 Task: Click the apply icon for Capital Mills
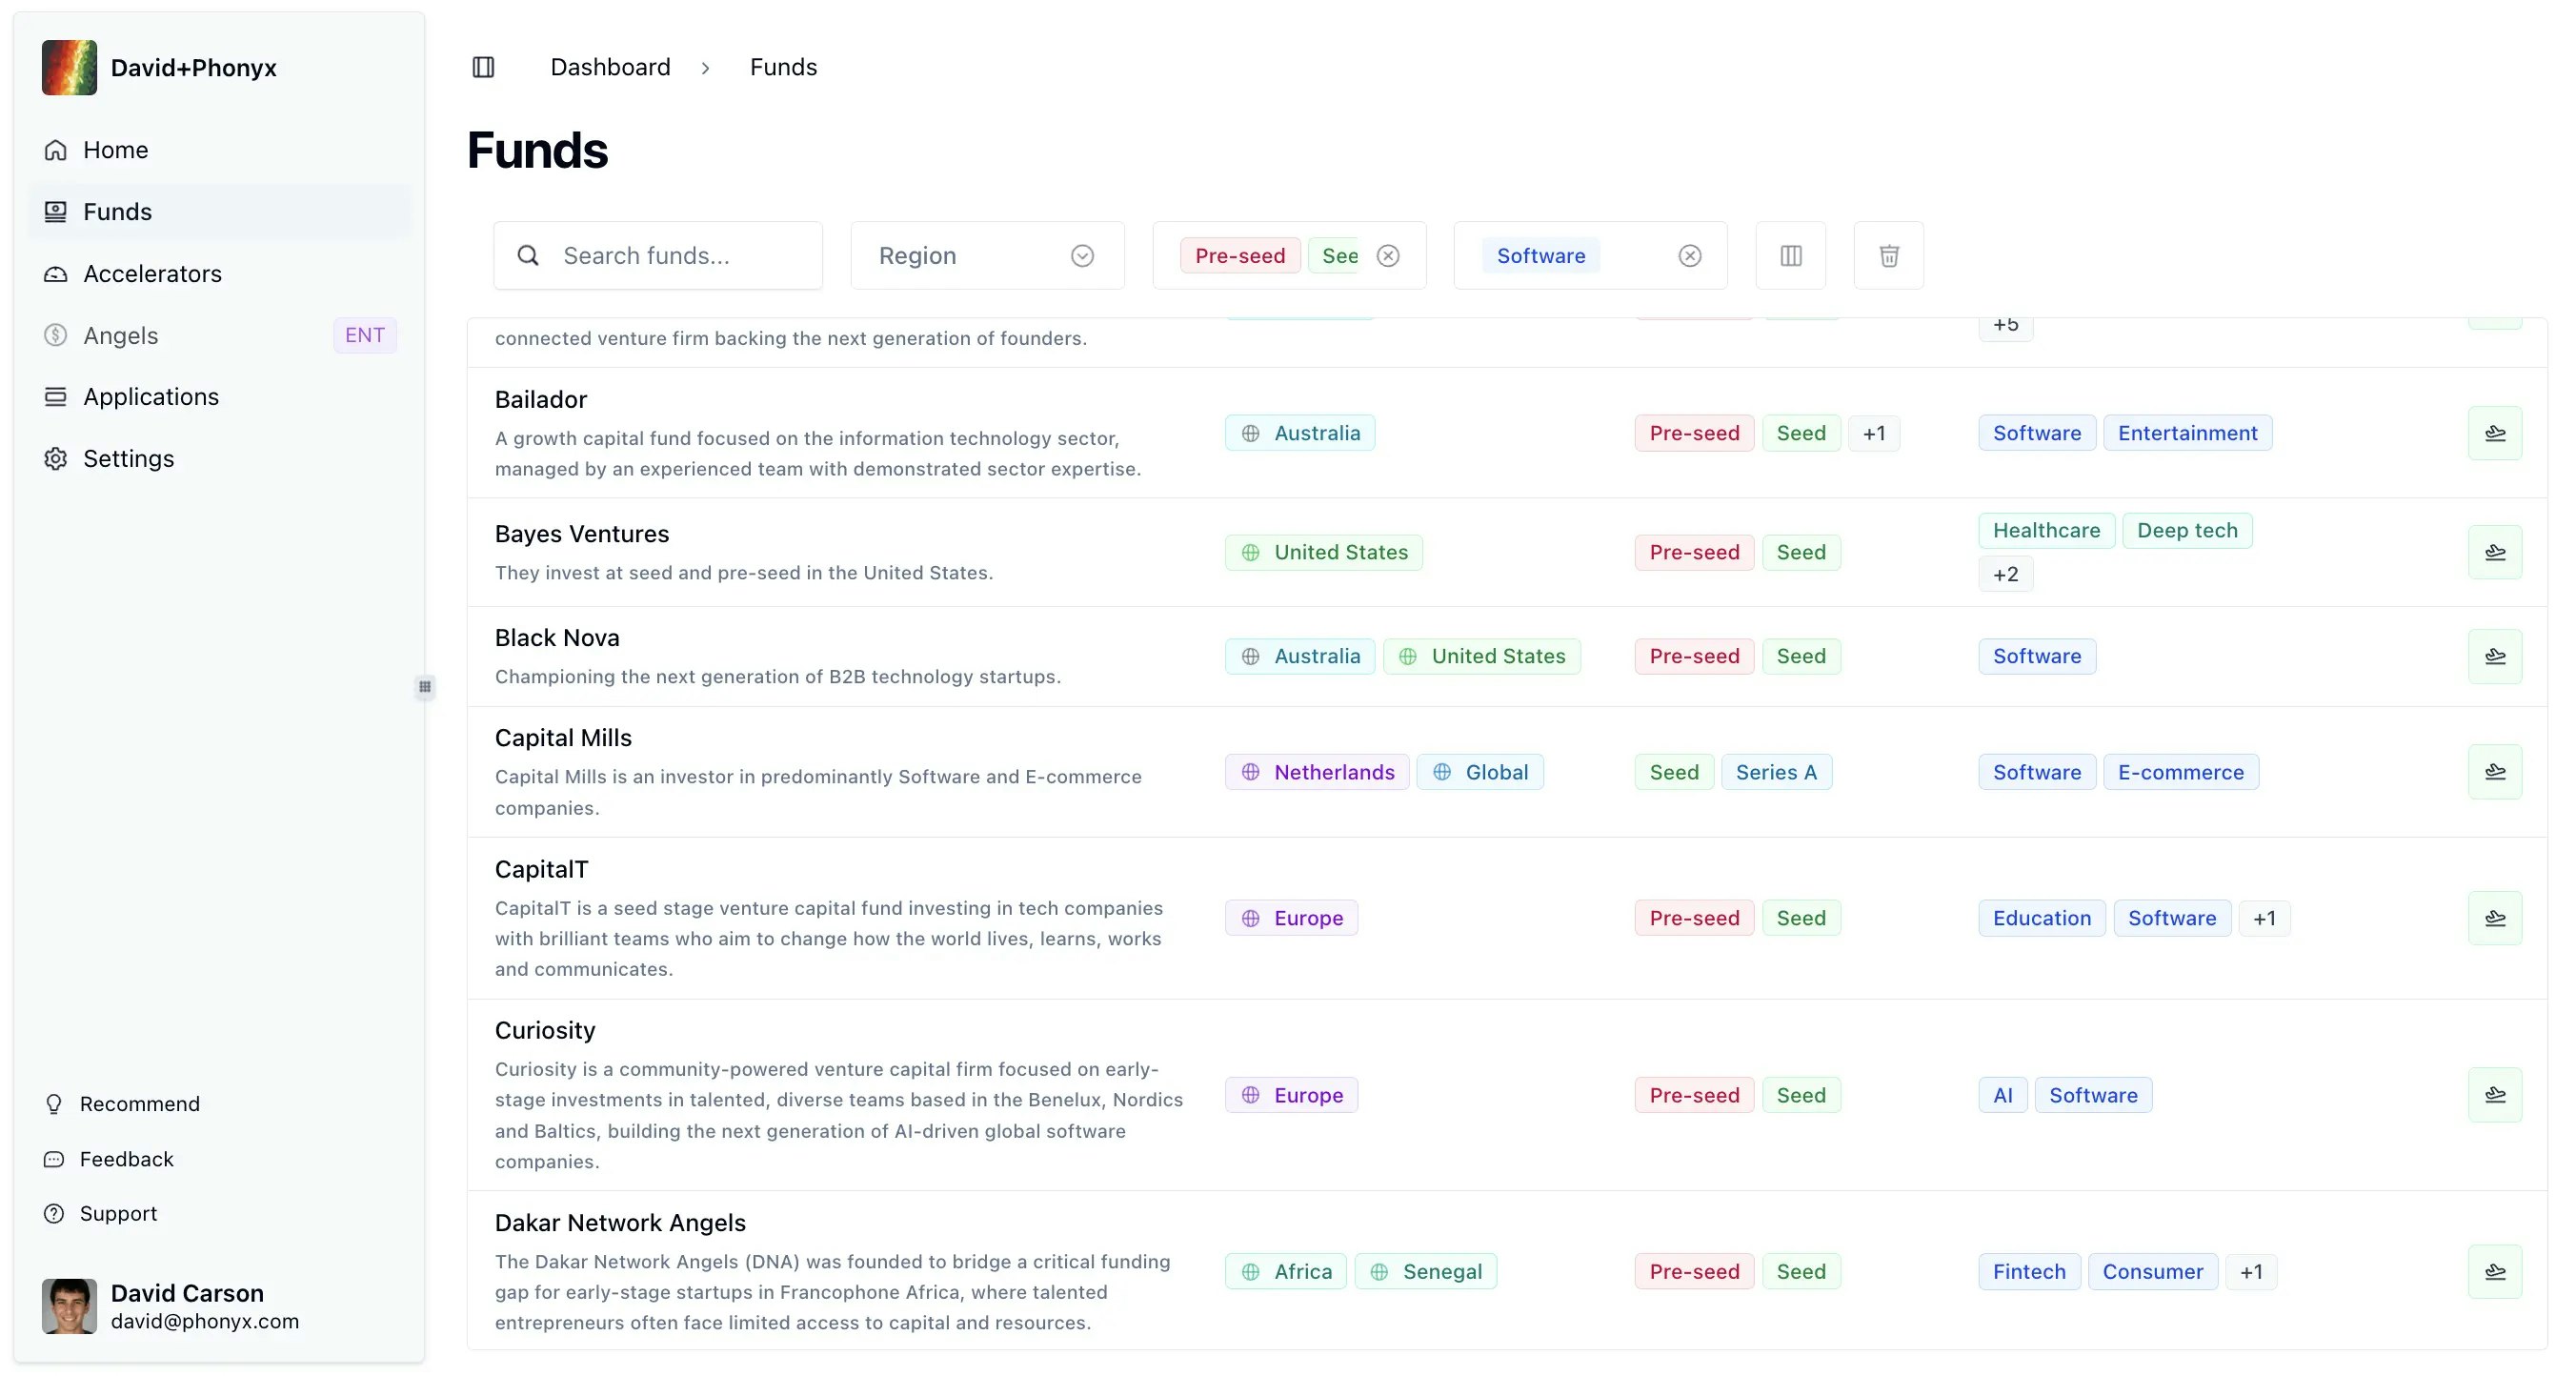[2494, 771]
